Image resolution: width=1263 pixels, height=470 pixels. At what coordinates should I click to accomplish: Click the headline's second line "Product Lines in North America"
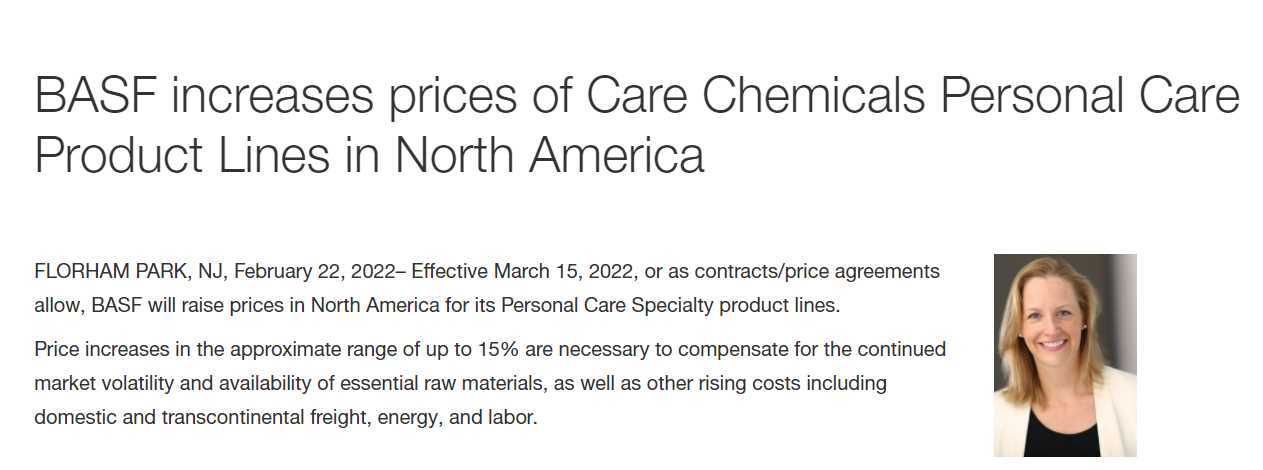click(369, 155)
